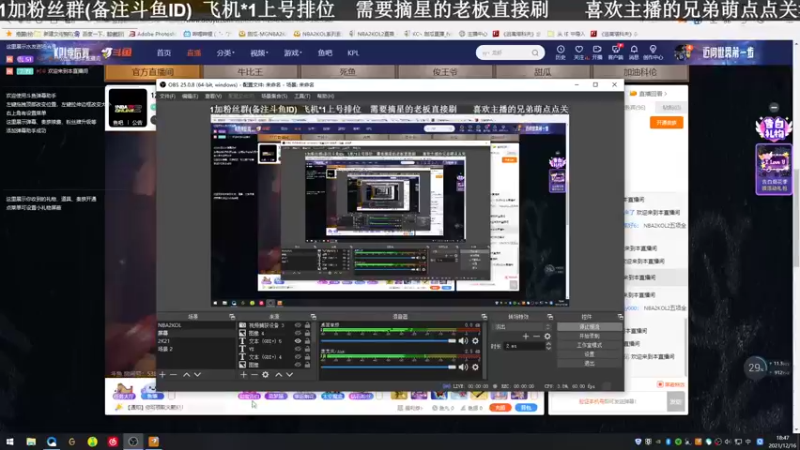
Task: Toggle visibility of 视频捕获设备 3 source
Action: [x=298, y=325]
